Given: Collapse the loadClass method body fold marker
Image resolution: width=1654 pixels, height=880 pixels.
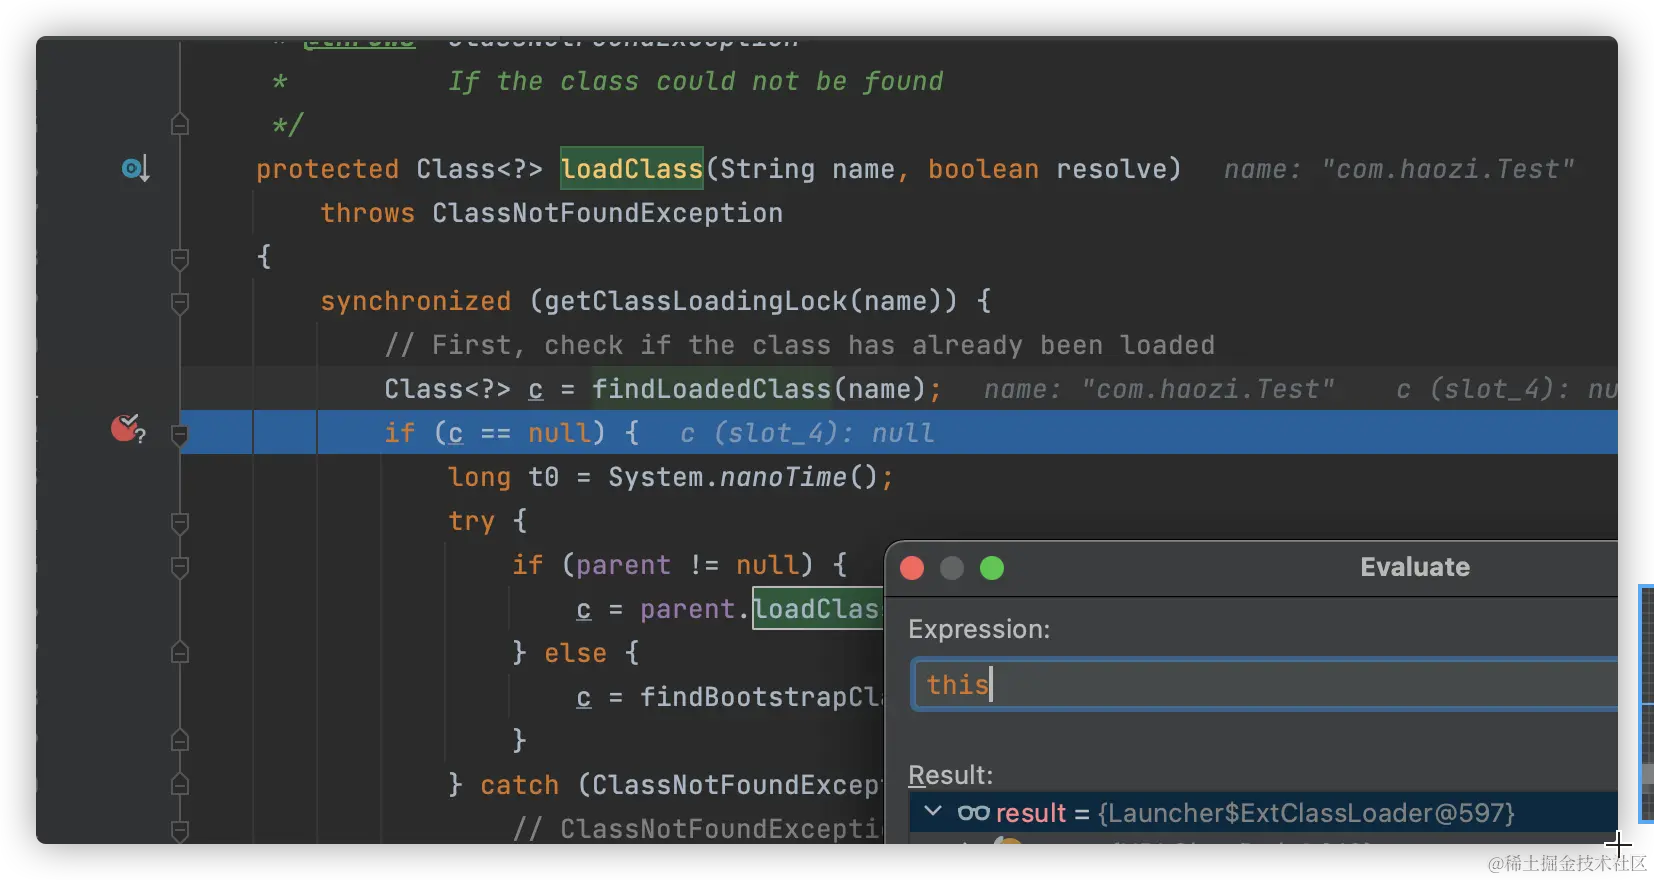Looking at the screenshot, I should 180,259.
